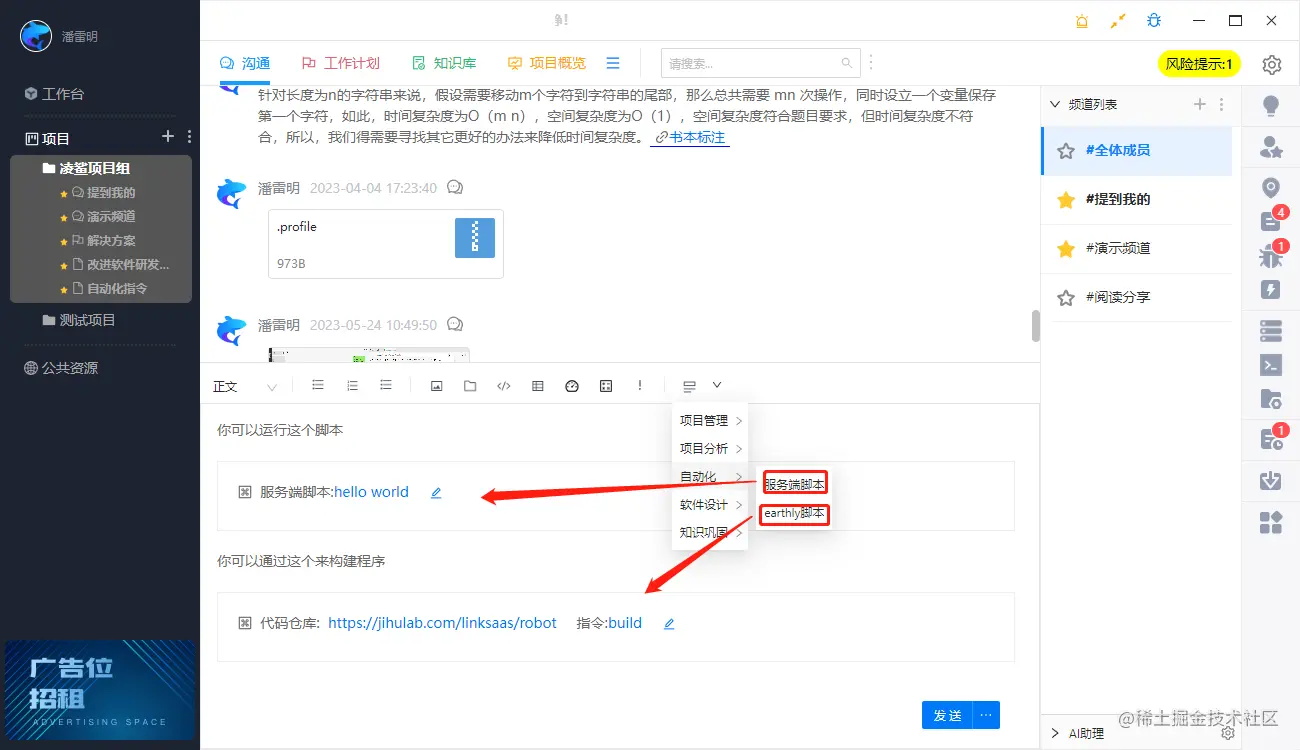The height and width of the screenshot is (750, 1300).
Task: Open settings via the top-right gear icon
Action: (1271, 65)
